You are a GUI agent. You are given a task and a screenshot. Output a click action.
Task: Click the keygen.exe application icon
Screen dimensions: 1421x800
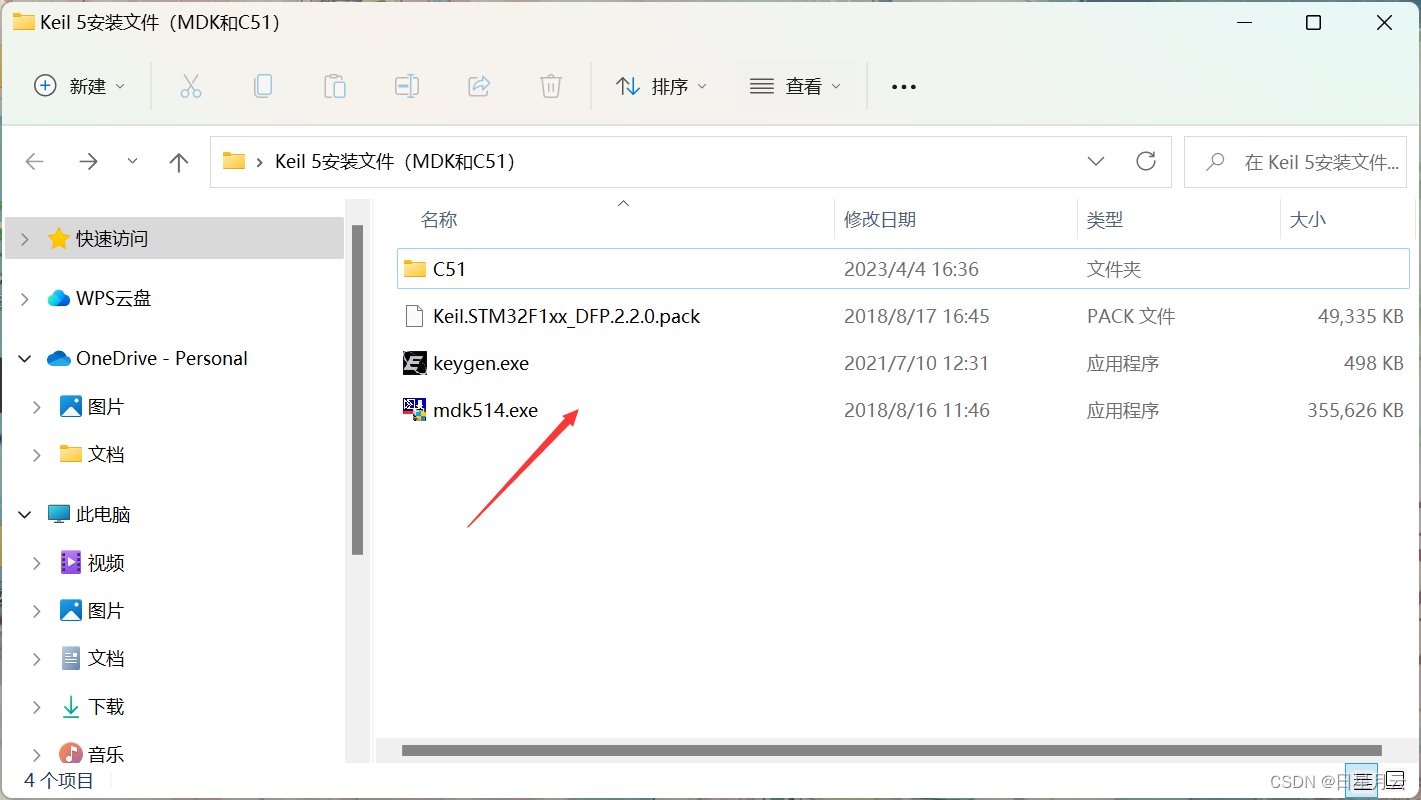coord(415,363)
